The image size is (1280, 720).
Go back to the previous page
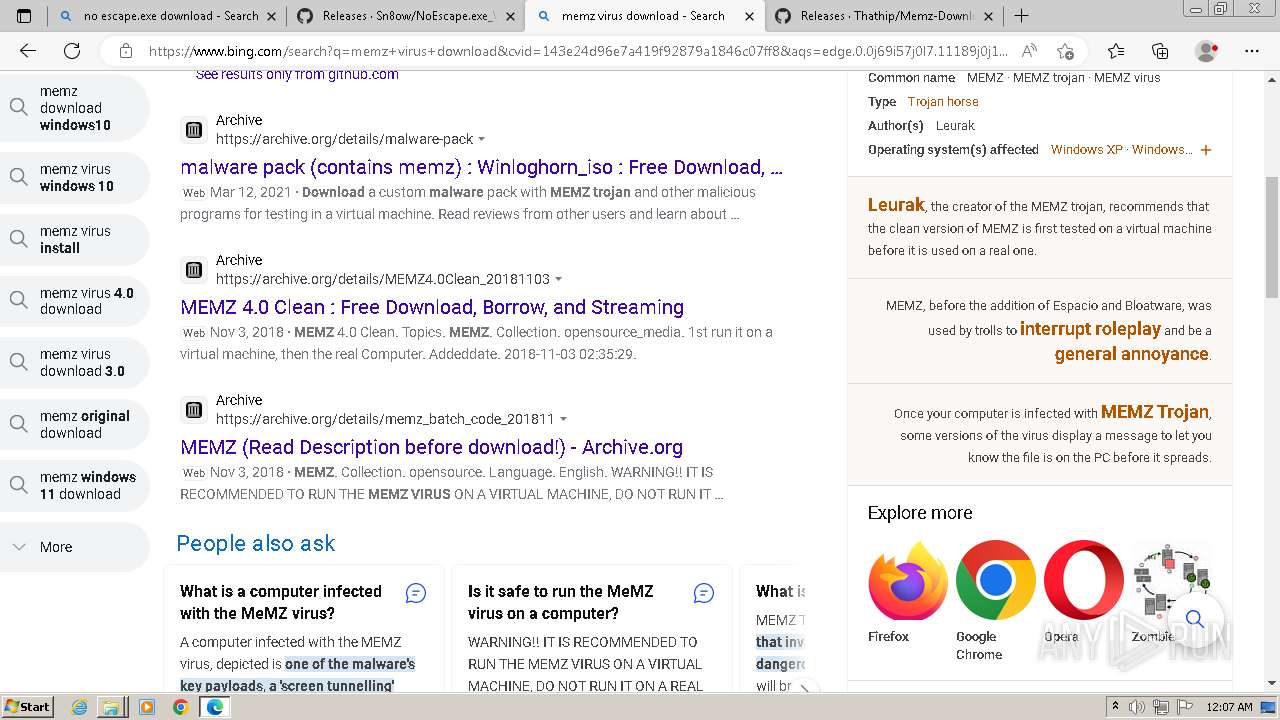pos(28,51)
